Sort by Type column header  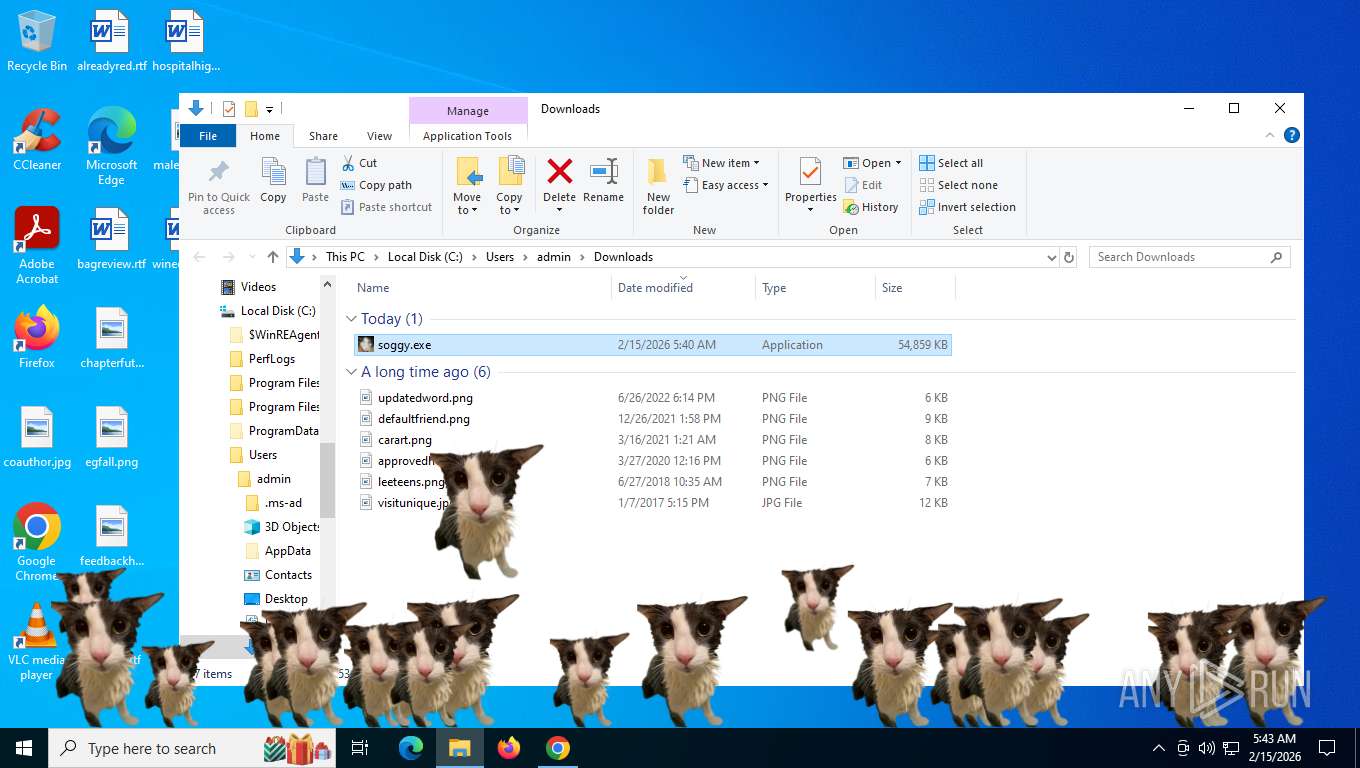(x=815, y=288)
